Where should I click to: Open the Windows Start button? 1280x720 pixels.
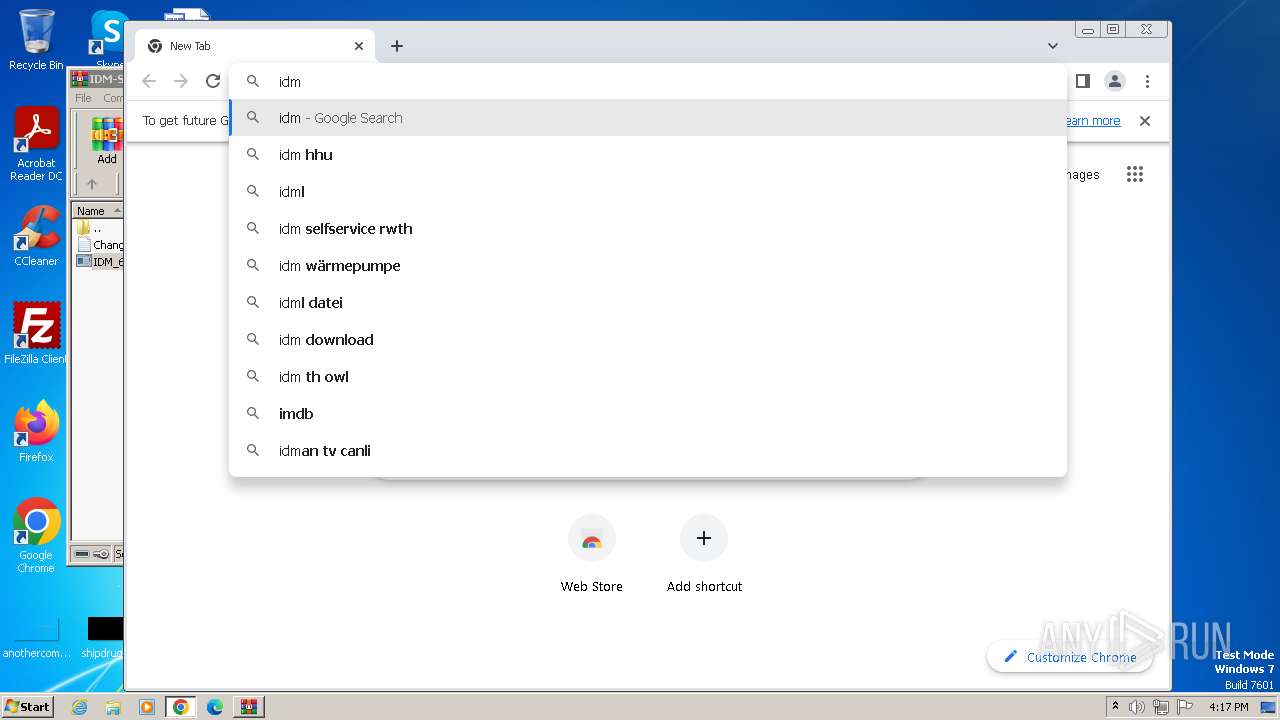coord(28,706)
